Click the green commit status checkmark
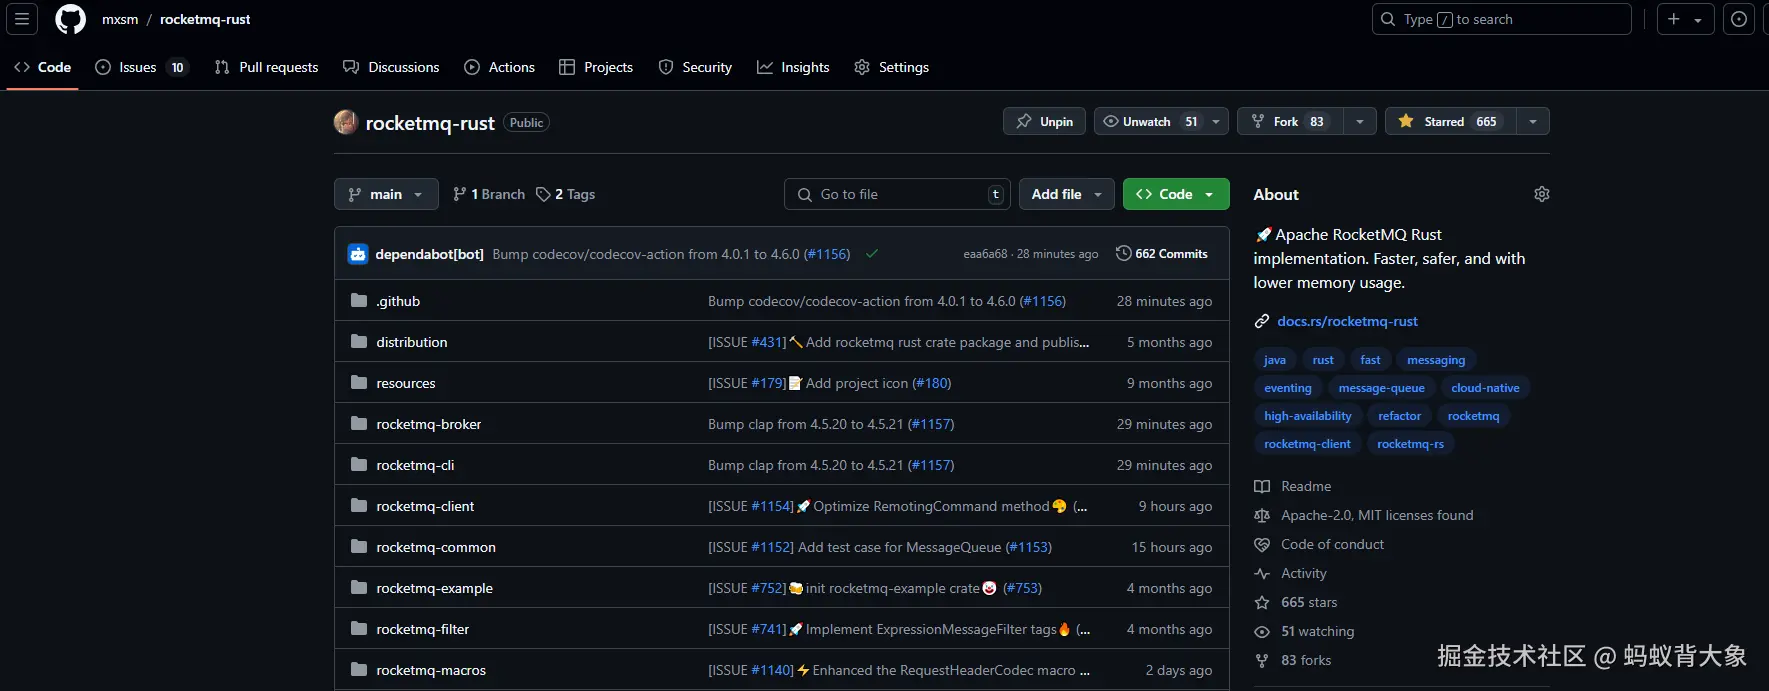Screen dimensions: 1769x691 [872, 254]
